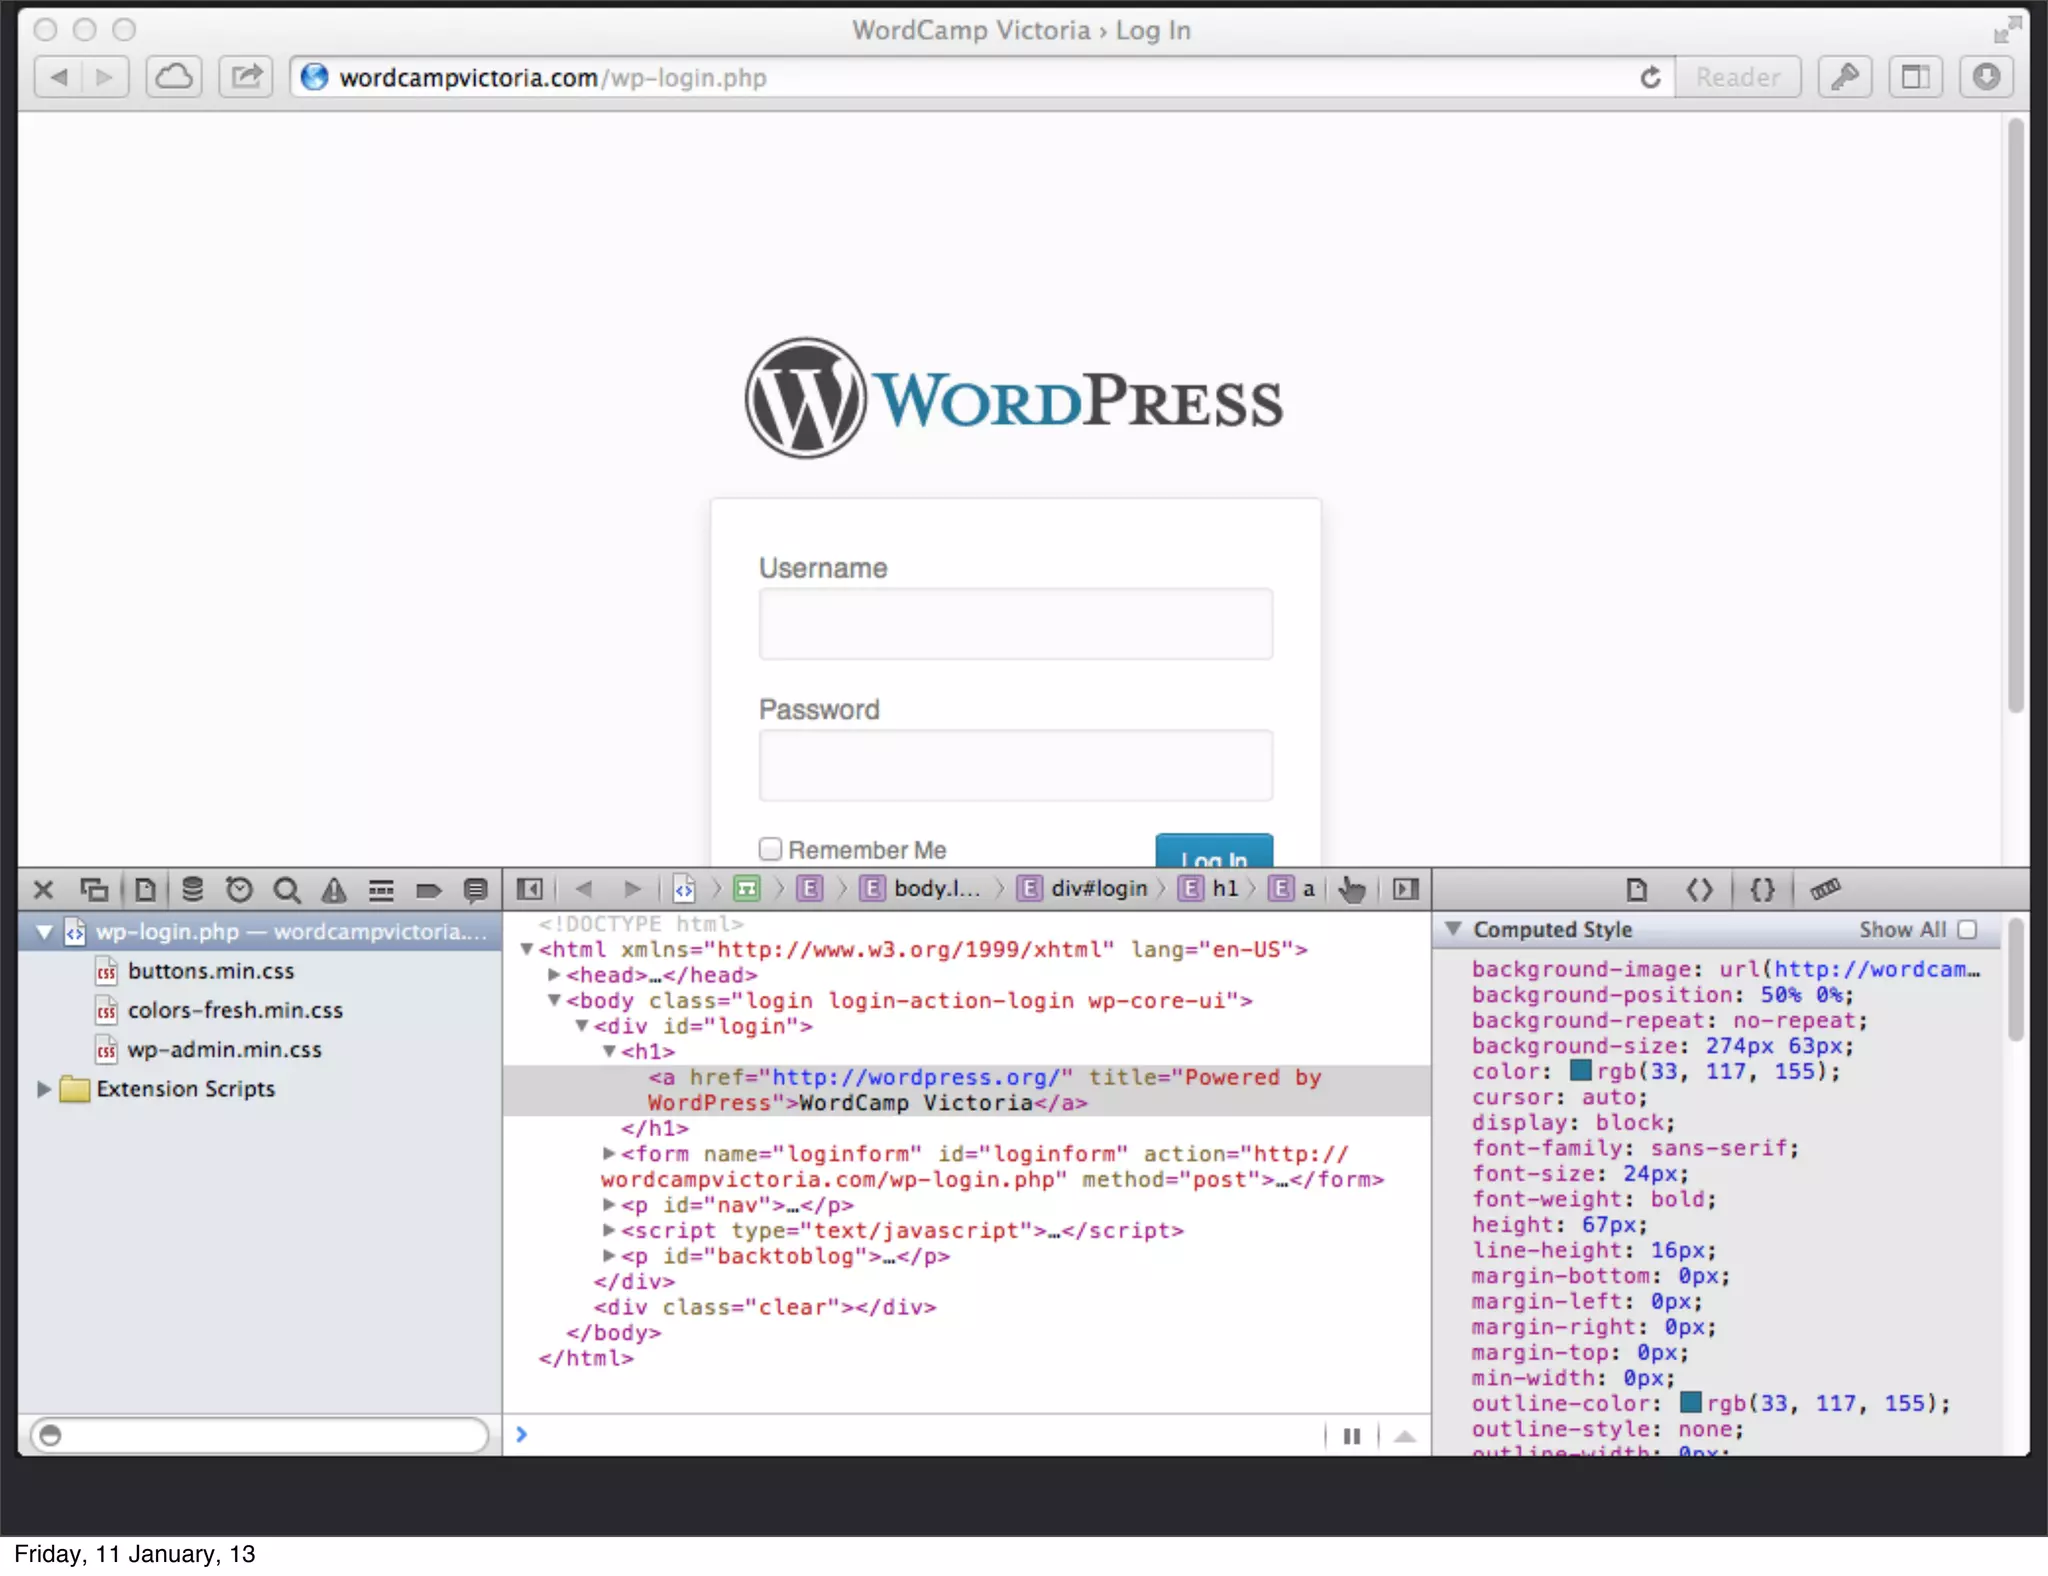Enable the Show All checkbox in Computed Style
The width and height of the screenshot is (2048, 1576).
(x=1967, y=930)
